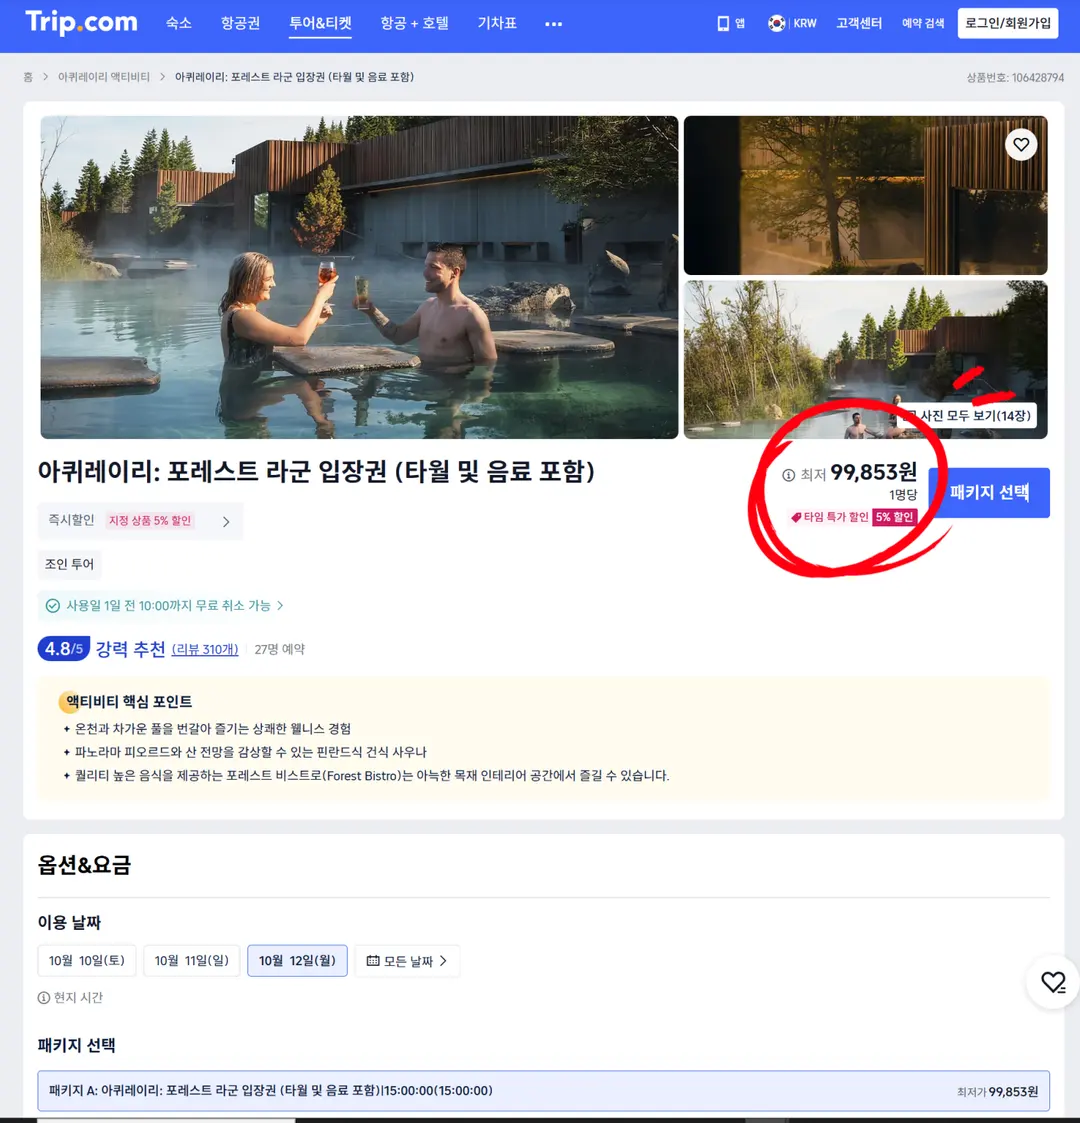This screenshot has height=1123, width=1080.
Task: Open 고객센터 link
Action: [x=859, y=24]
